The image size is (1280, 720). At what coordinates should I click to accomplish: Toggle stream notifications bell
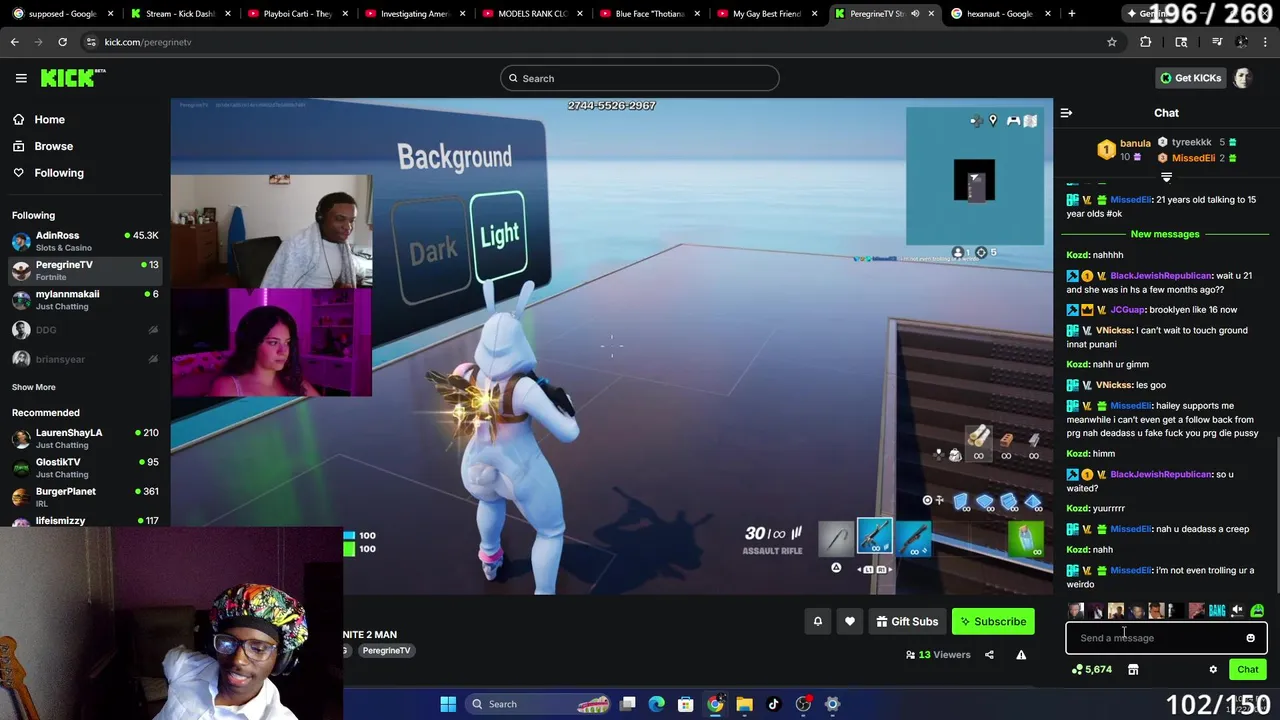(817, 622)
